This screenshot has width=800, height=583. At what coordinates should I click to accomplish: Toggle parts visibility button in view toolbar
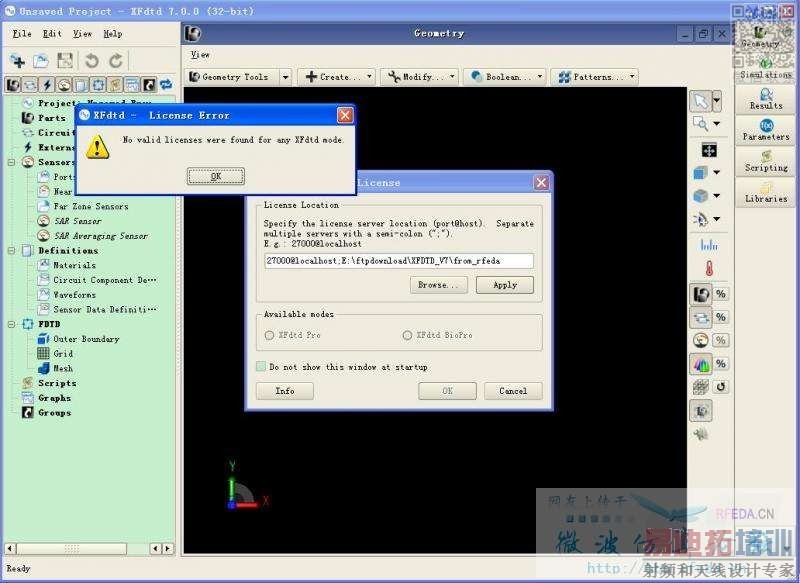pos(702,294)
